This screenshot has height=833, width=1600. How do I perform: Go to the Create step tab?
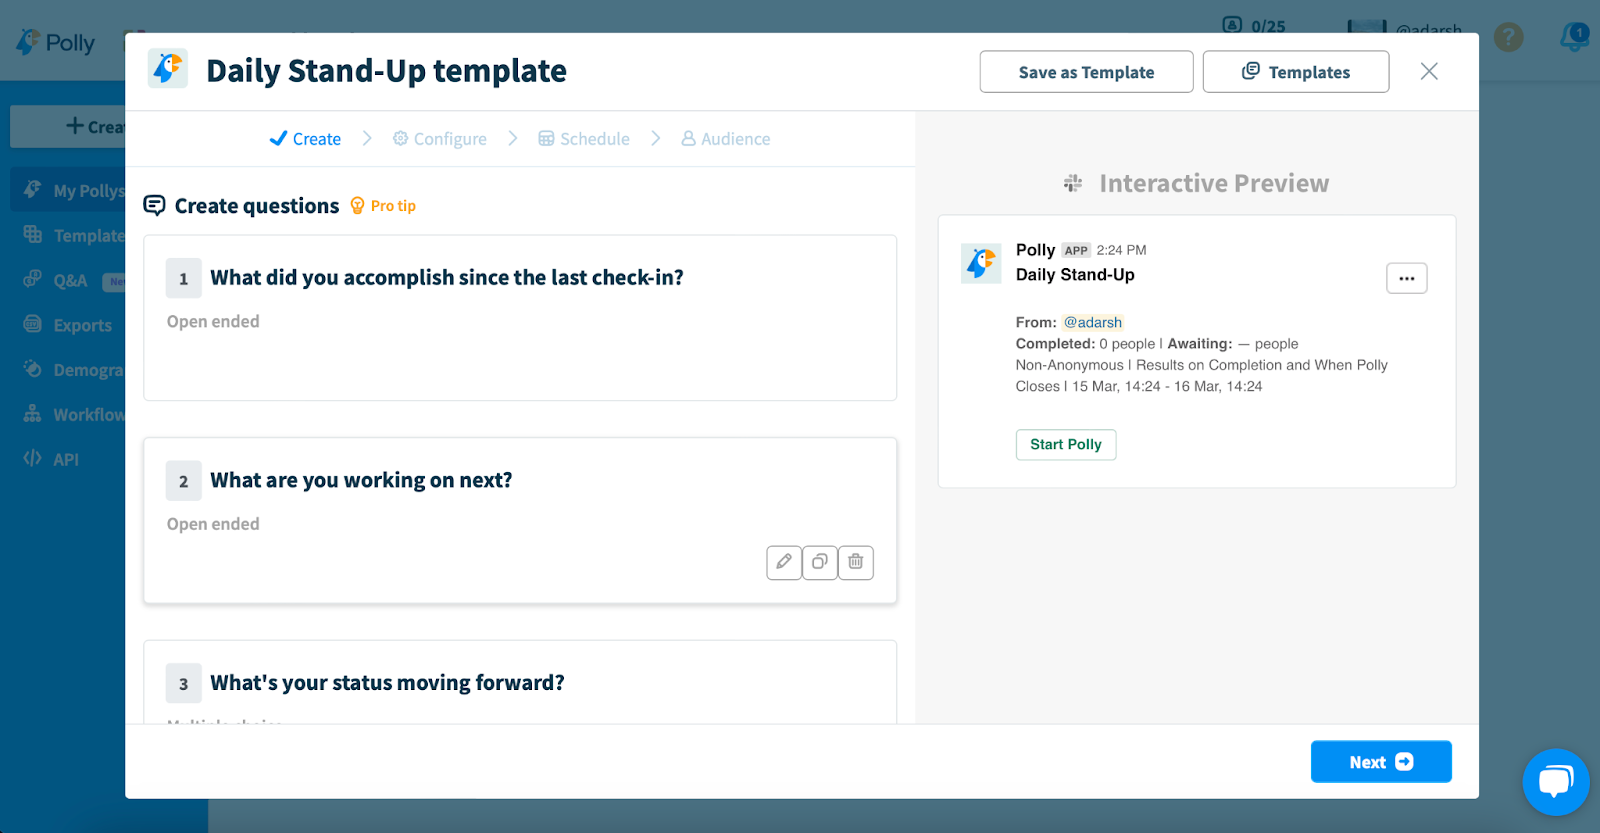(x=305, y=139)
